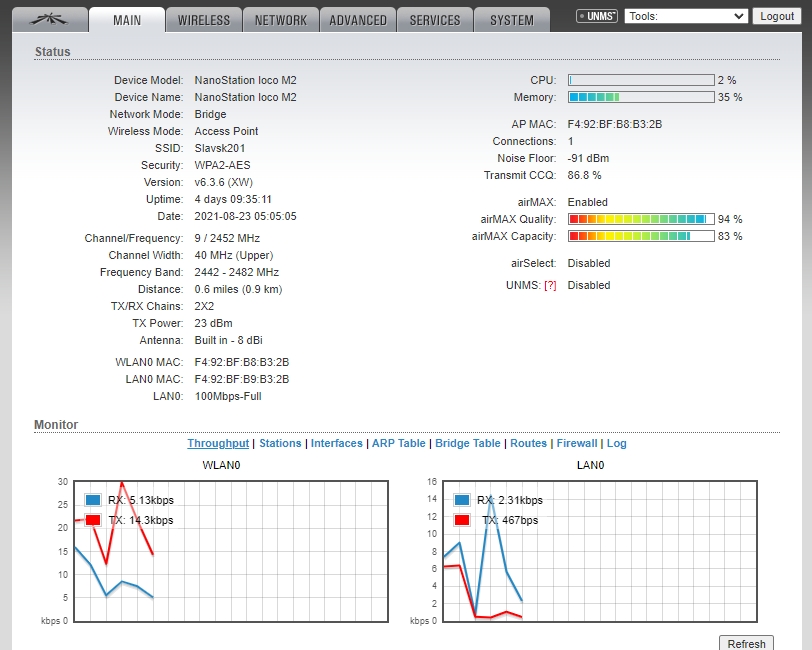This screenshot has width=812, height=650.
Task: Click the WLAN0 MAC address value
Action: pos(242,362)
